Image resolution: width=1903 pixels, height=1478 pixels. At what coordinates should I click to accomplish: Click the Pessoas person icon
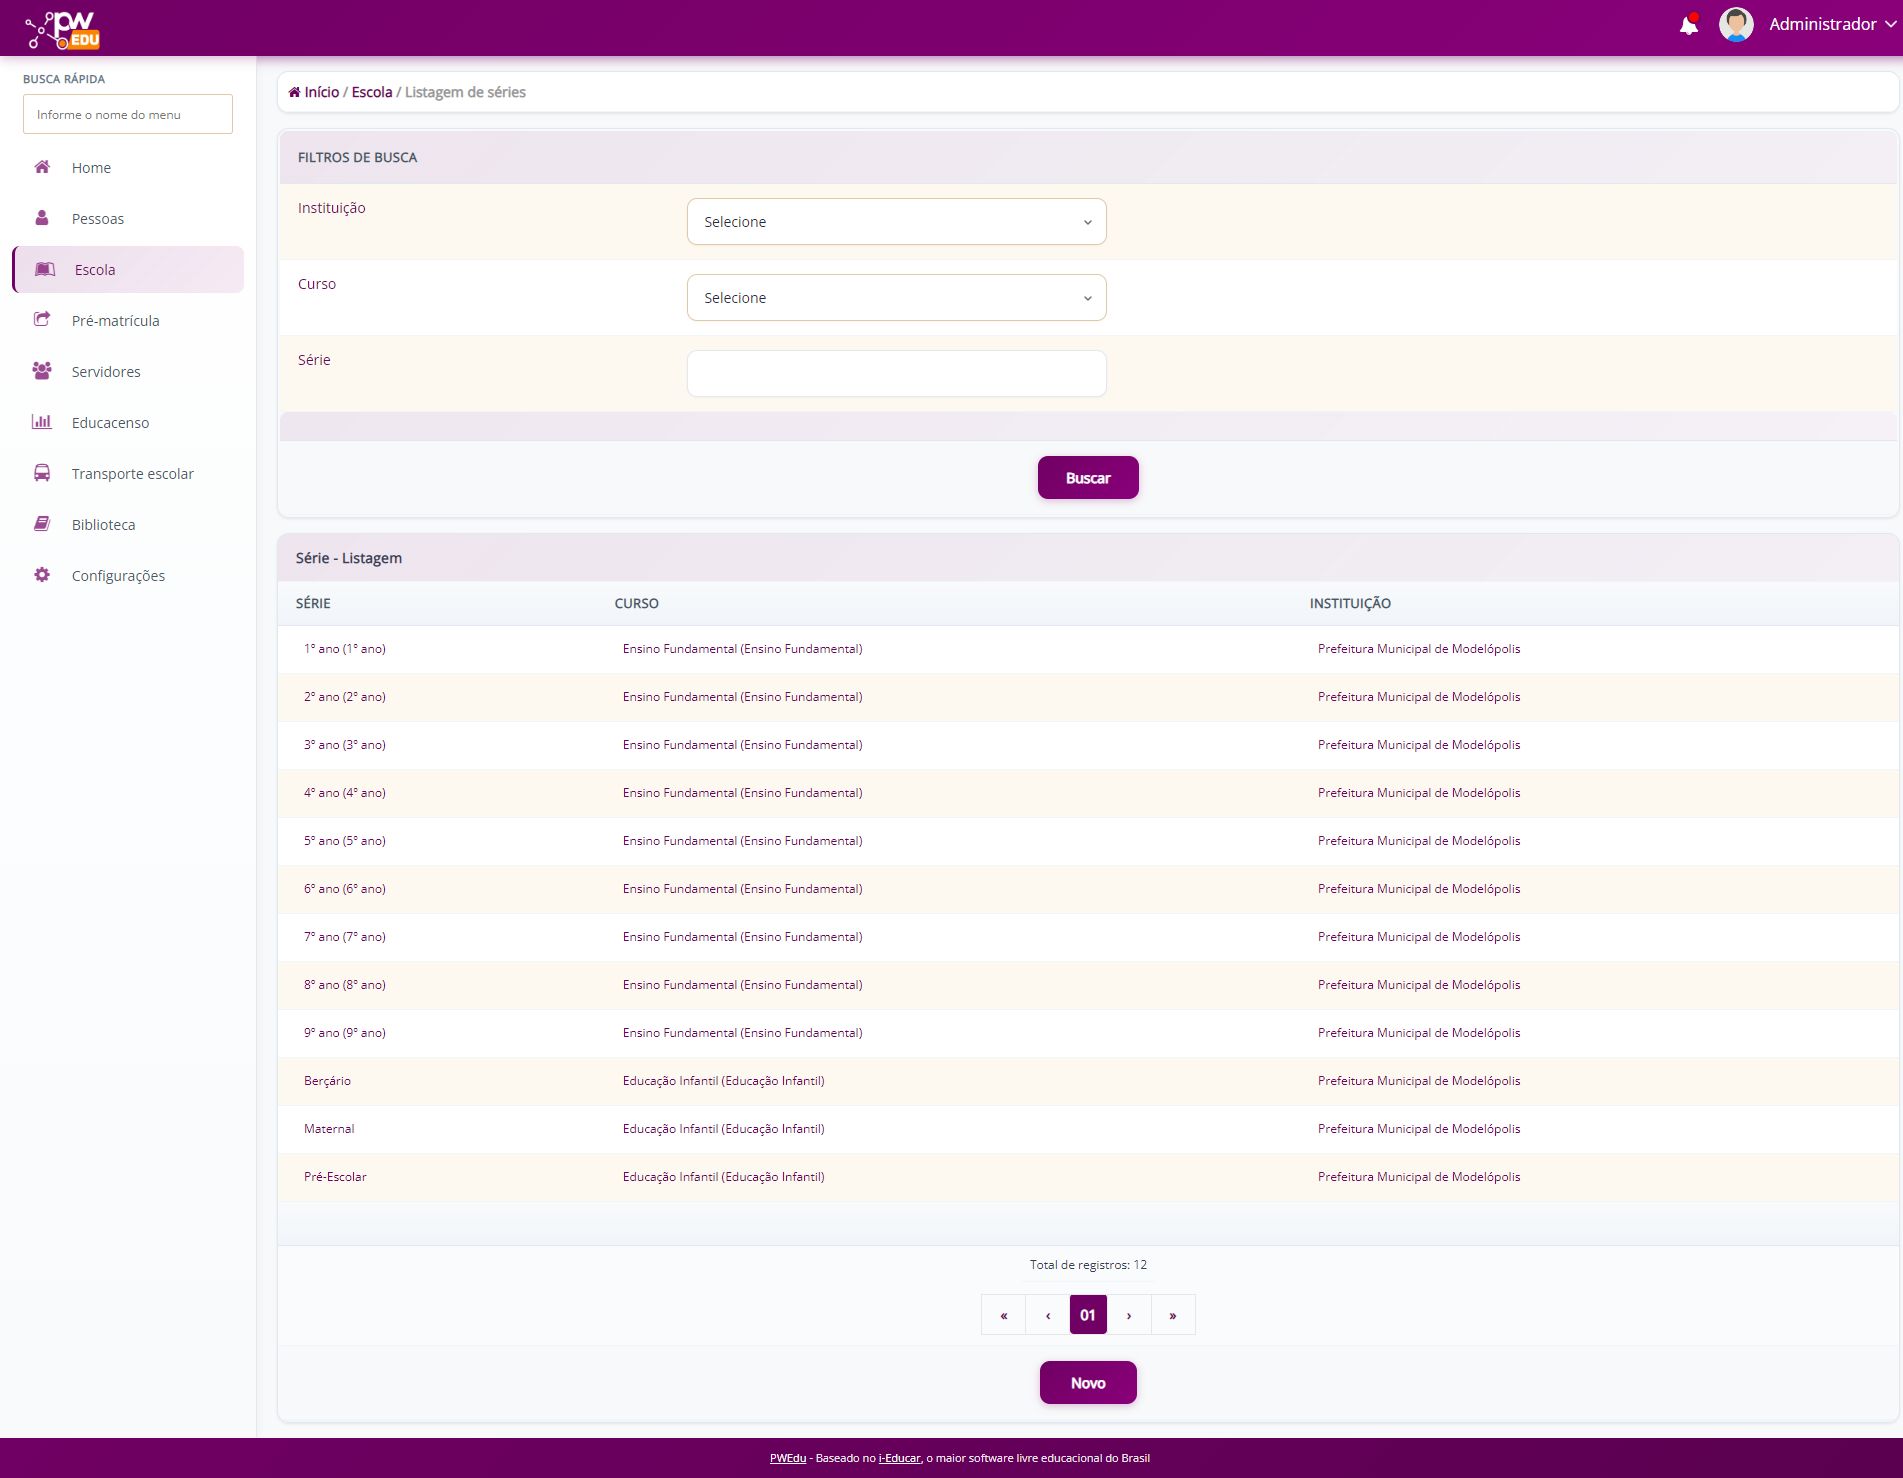pos(42,218)
